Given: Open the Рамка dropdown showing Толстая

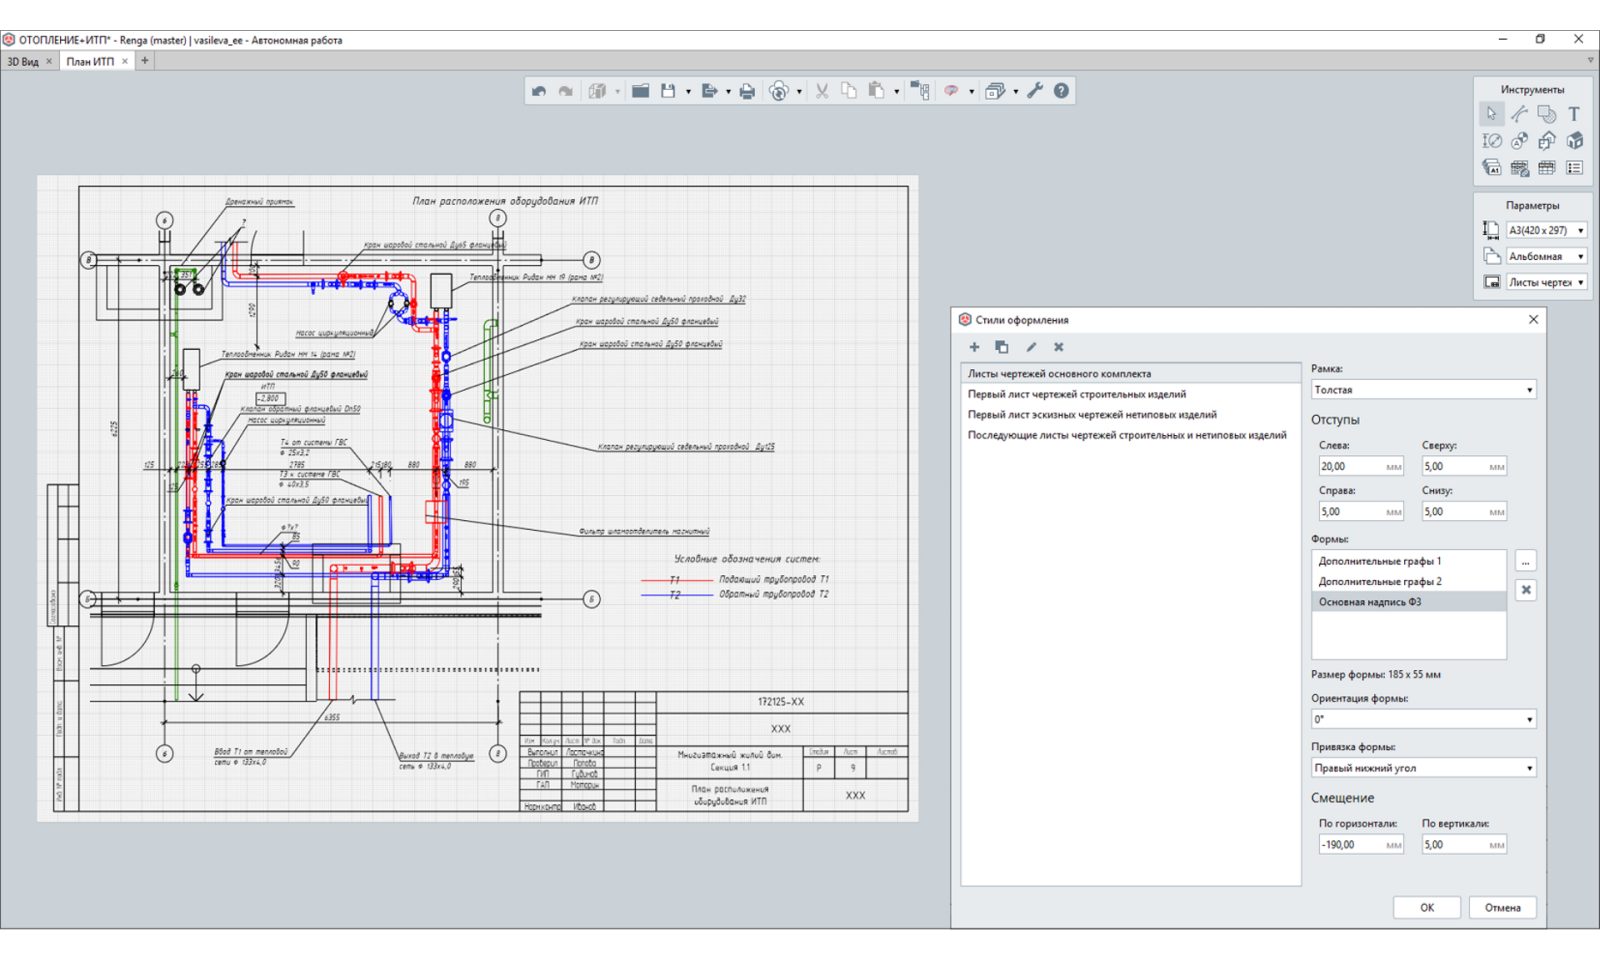Looking at the screenshot, I should (1422, 390).
